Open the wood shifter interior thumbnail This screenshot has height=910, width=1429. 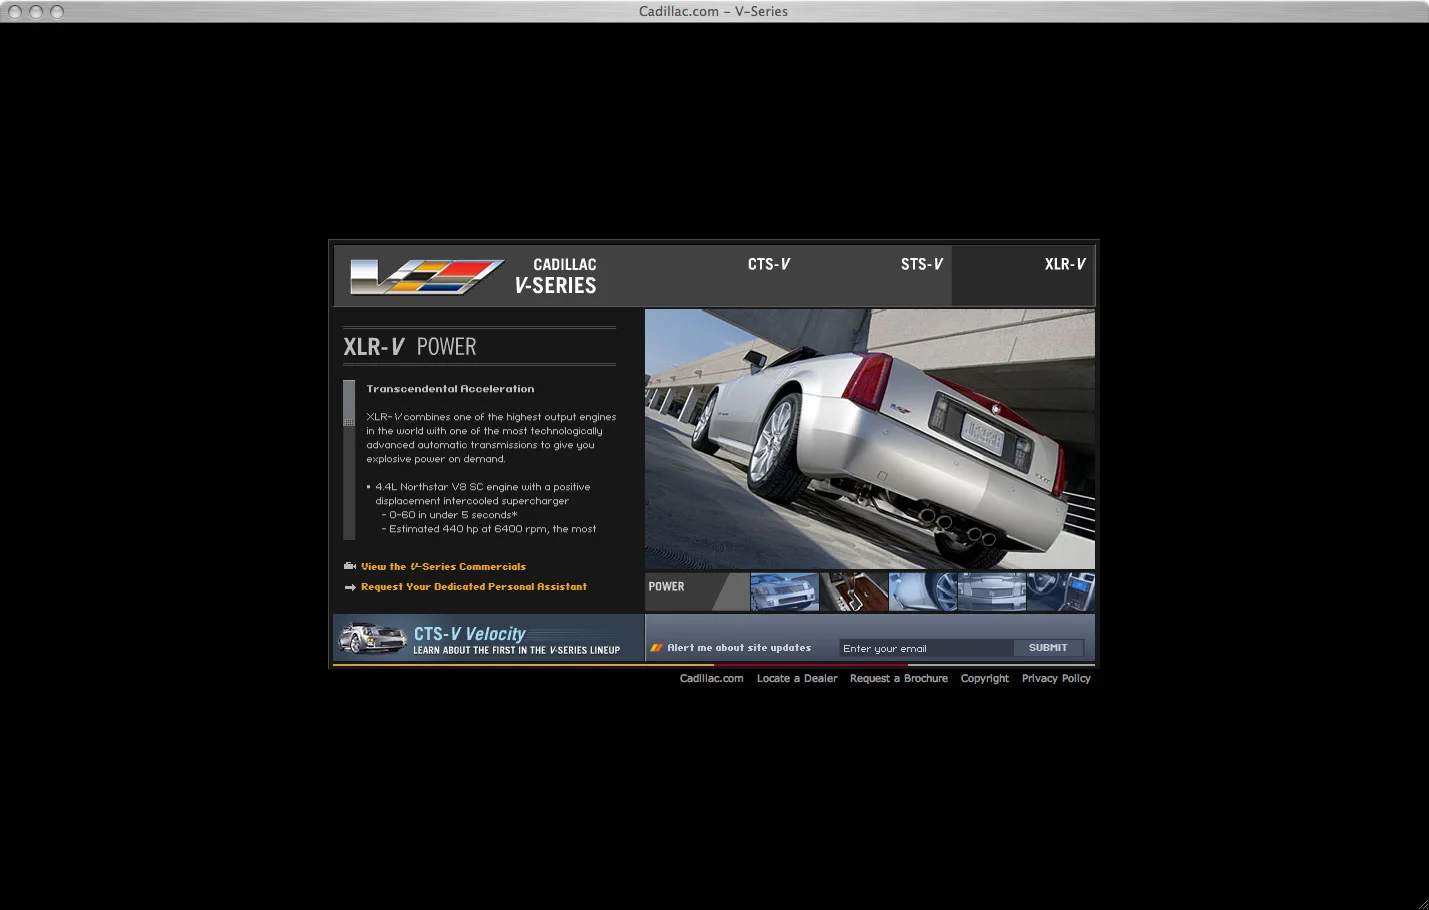854,592
